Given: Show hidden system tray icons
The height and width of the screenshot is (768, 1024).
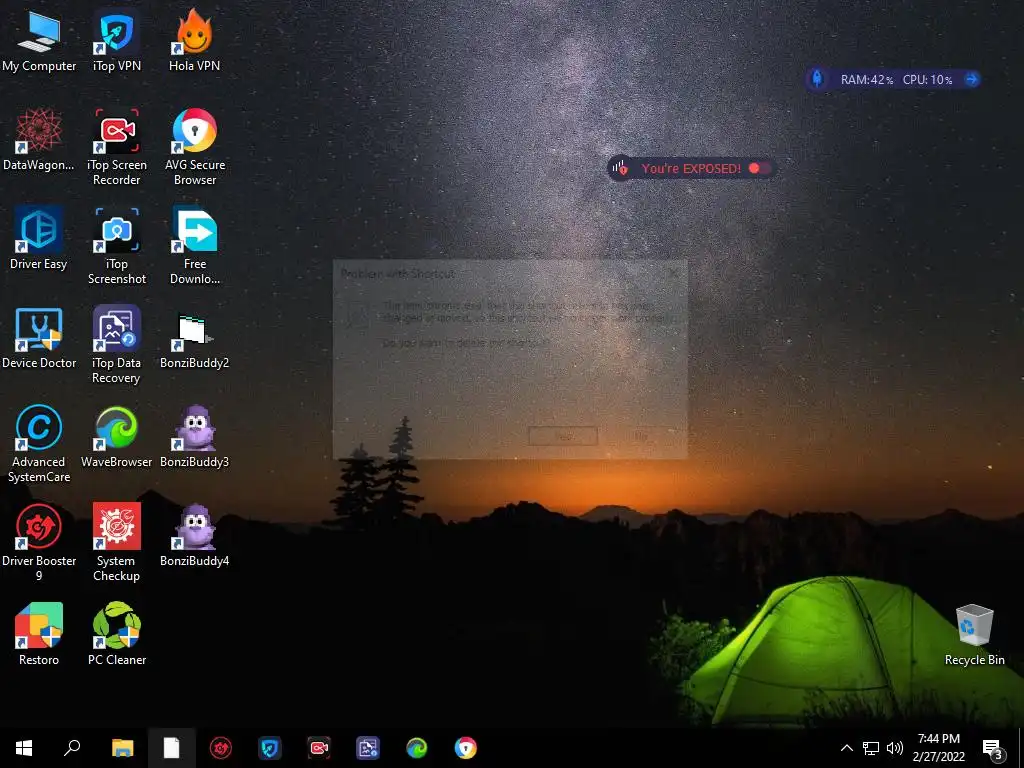Looking at the screenshot, I should [846, 748].
